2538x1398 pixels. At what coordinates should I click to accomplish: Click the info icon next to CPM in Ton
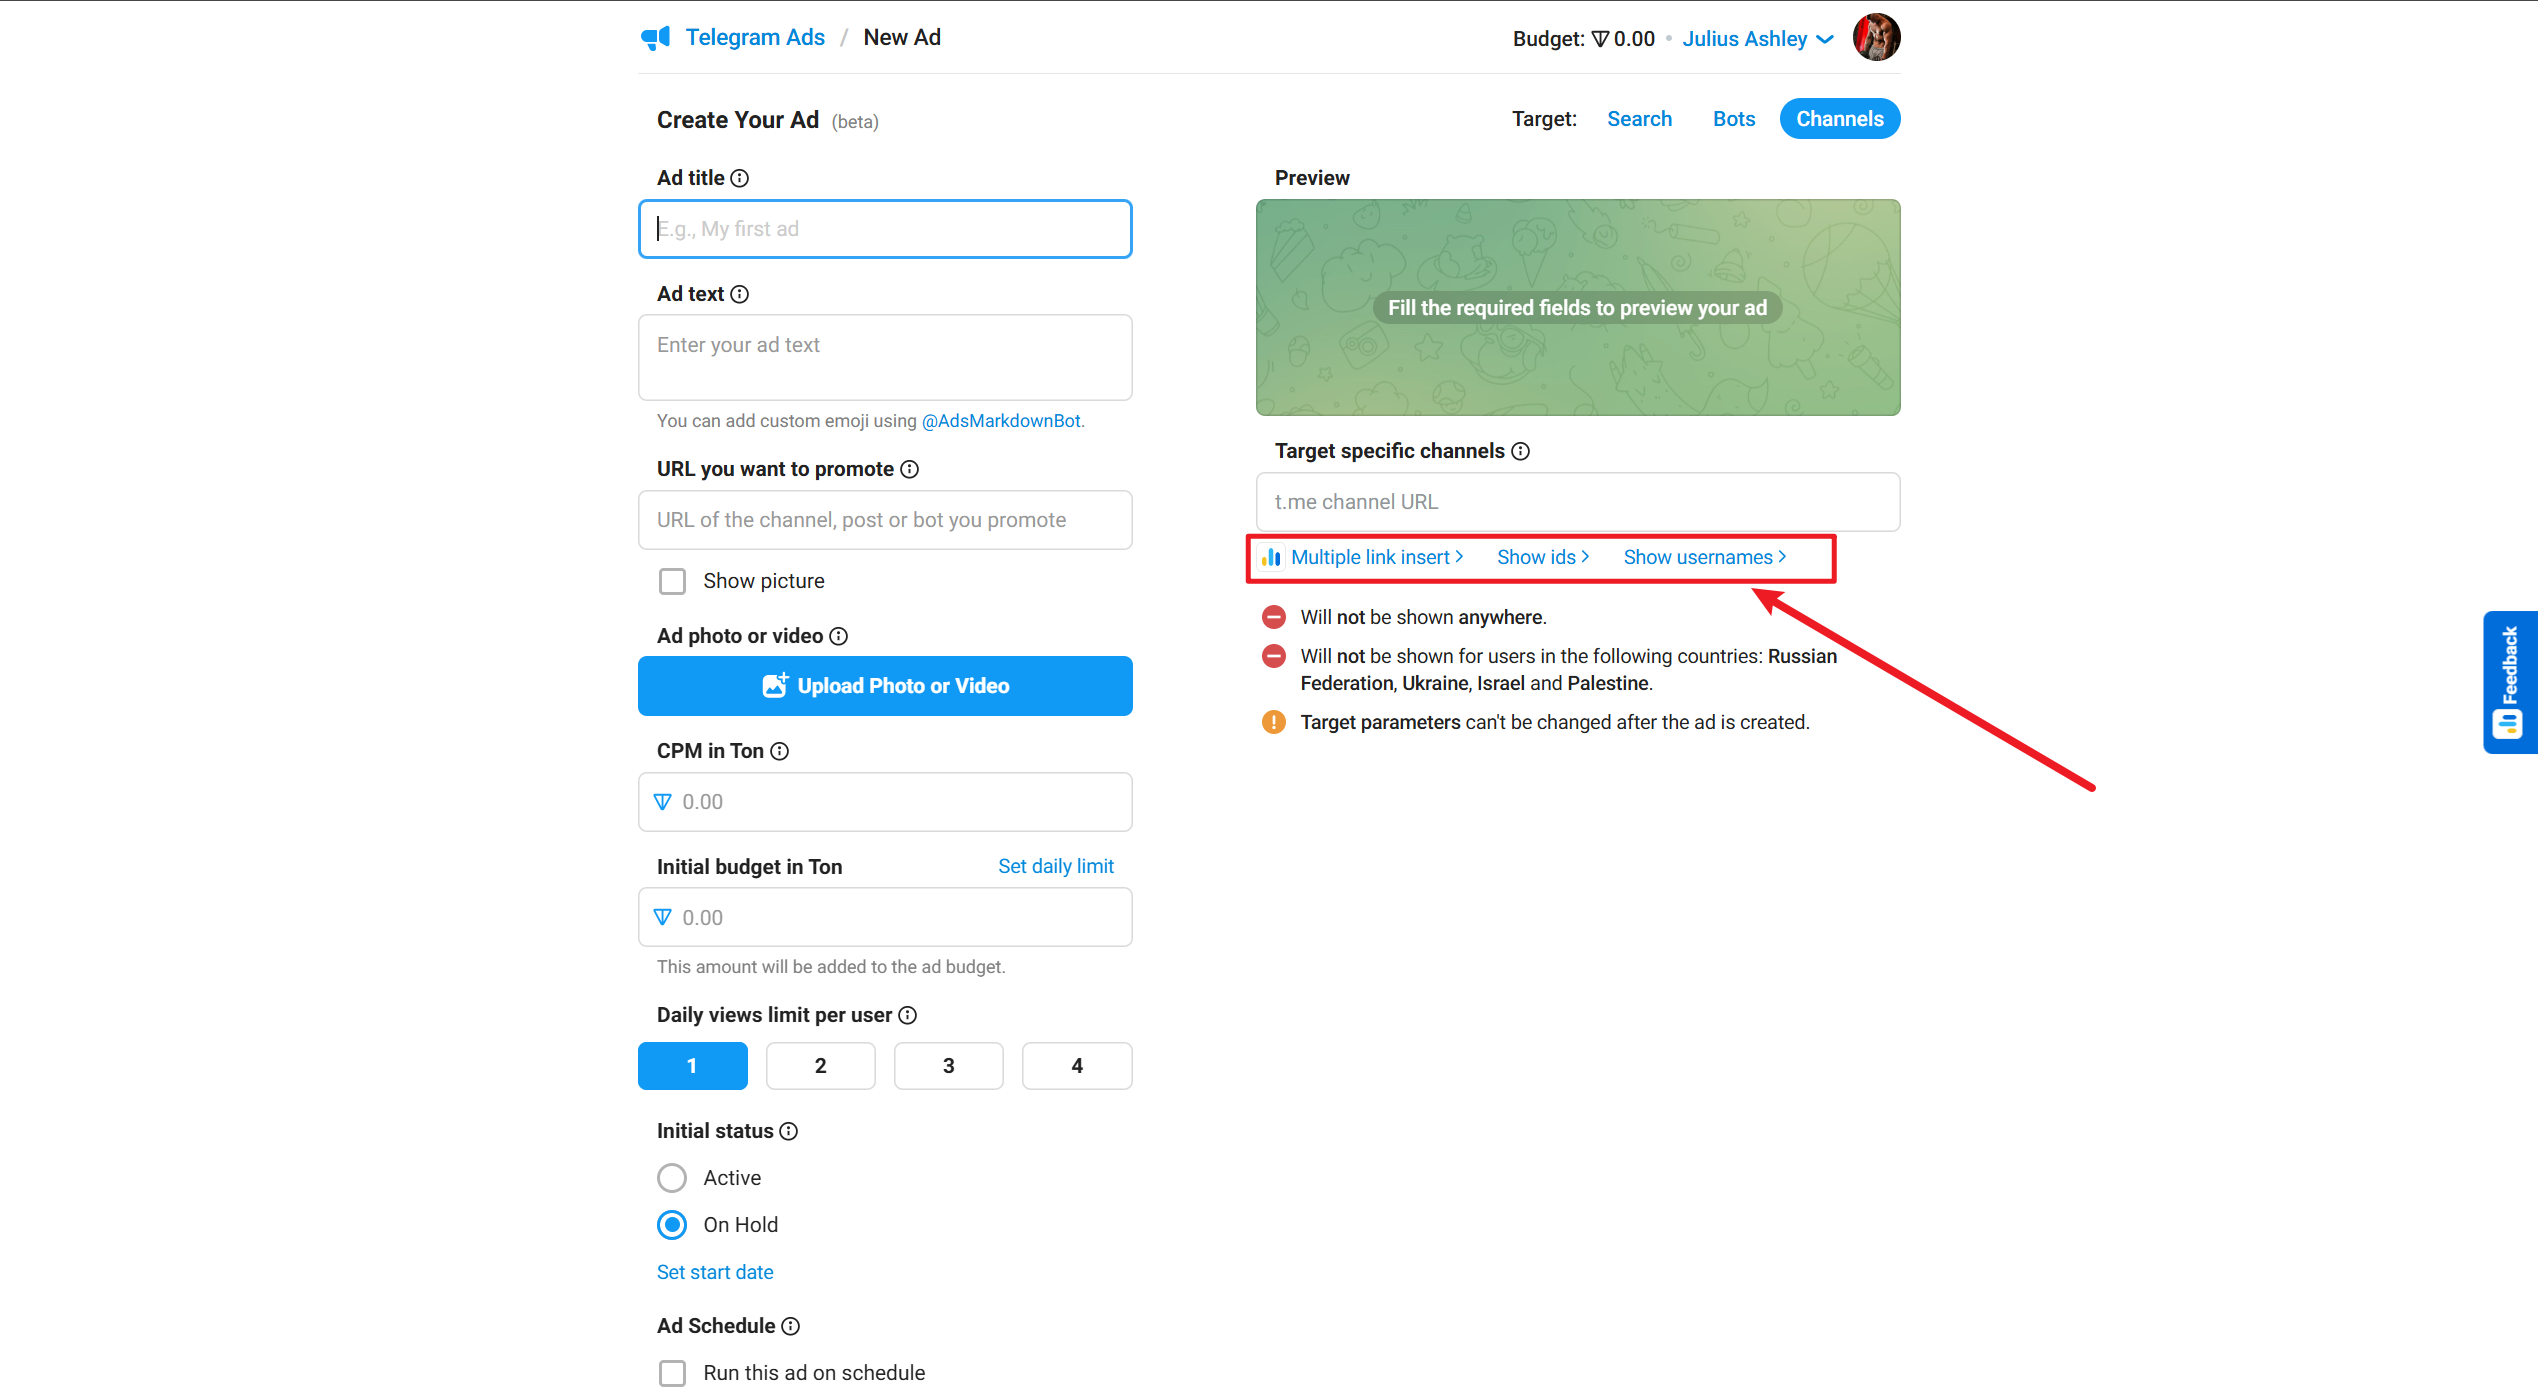[780, 751]
